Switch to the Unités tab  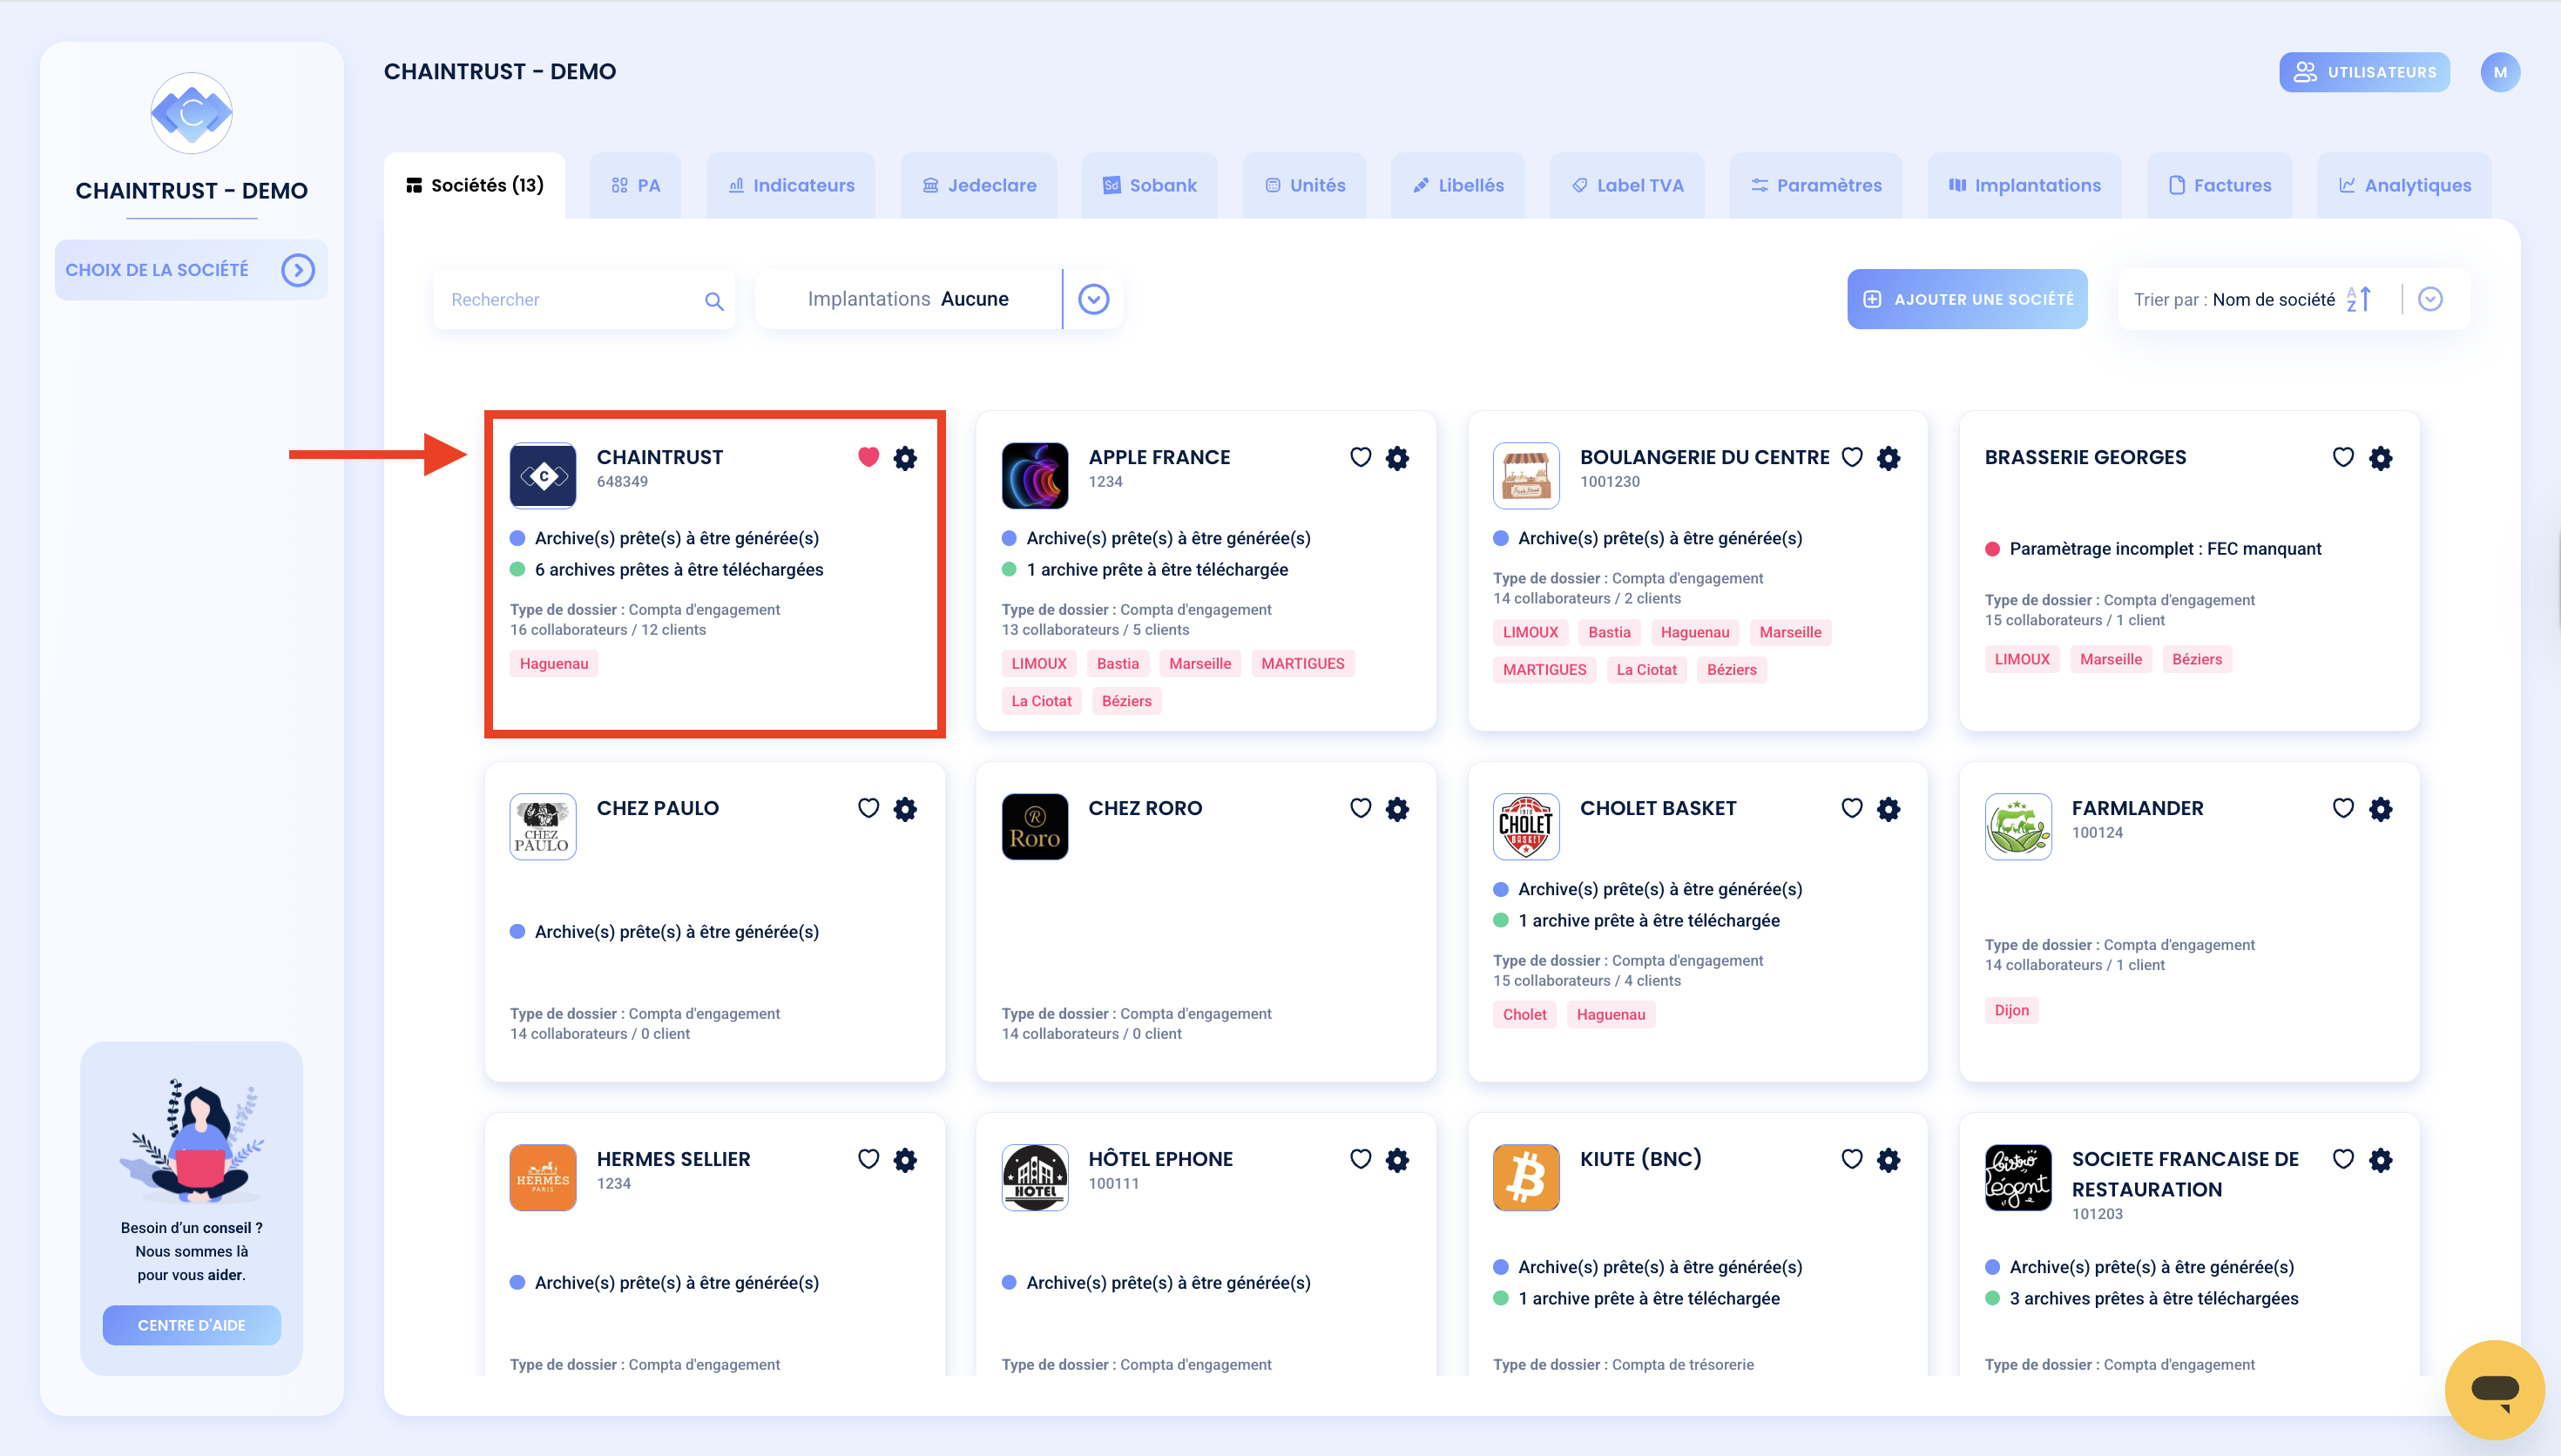(x=1305, y=185)
